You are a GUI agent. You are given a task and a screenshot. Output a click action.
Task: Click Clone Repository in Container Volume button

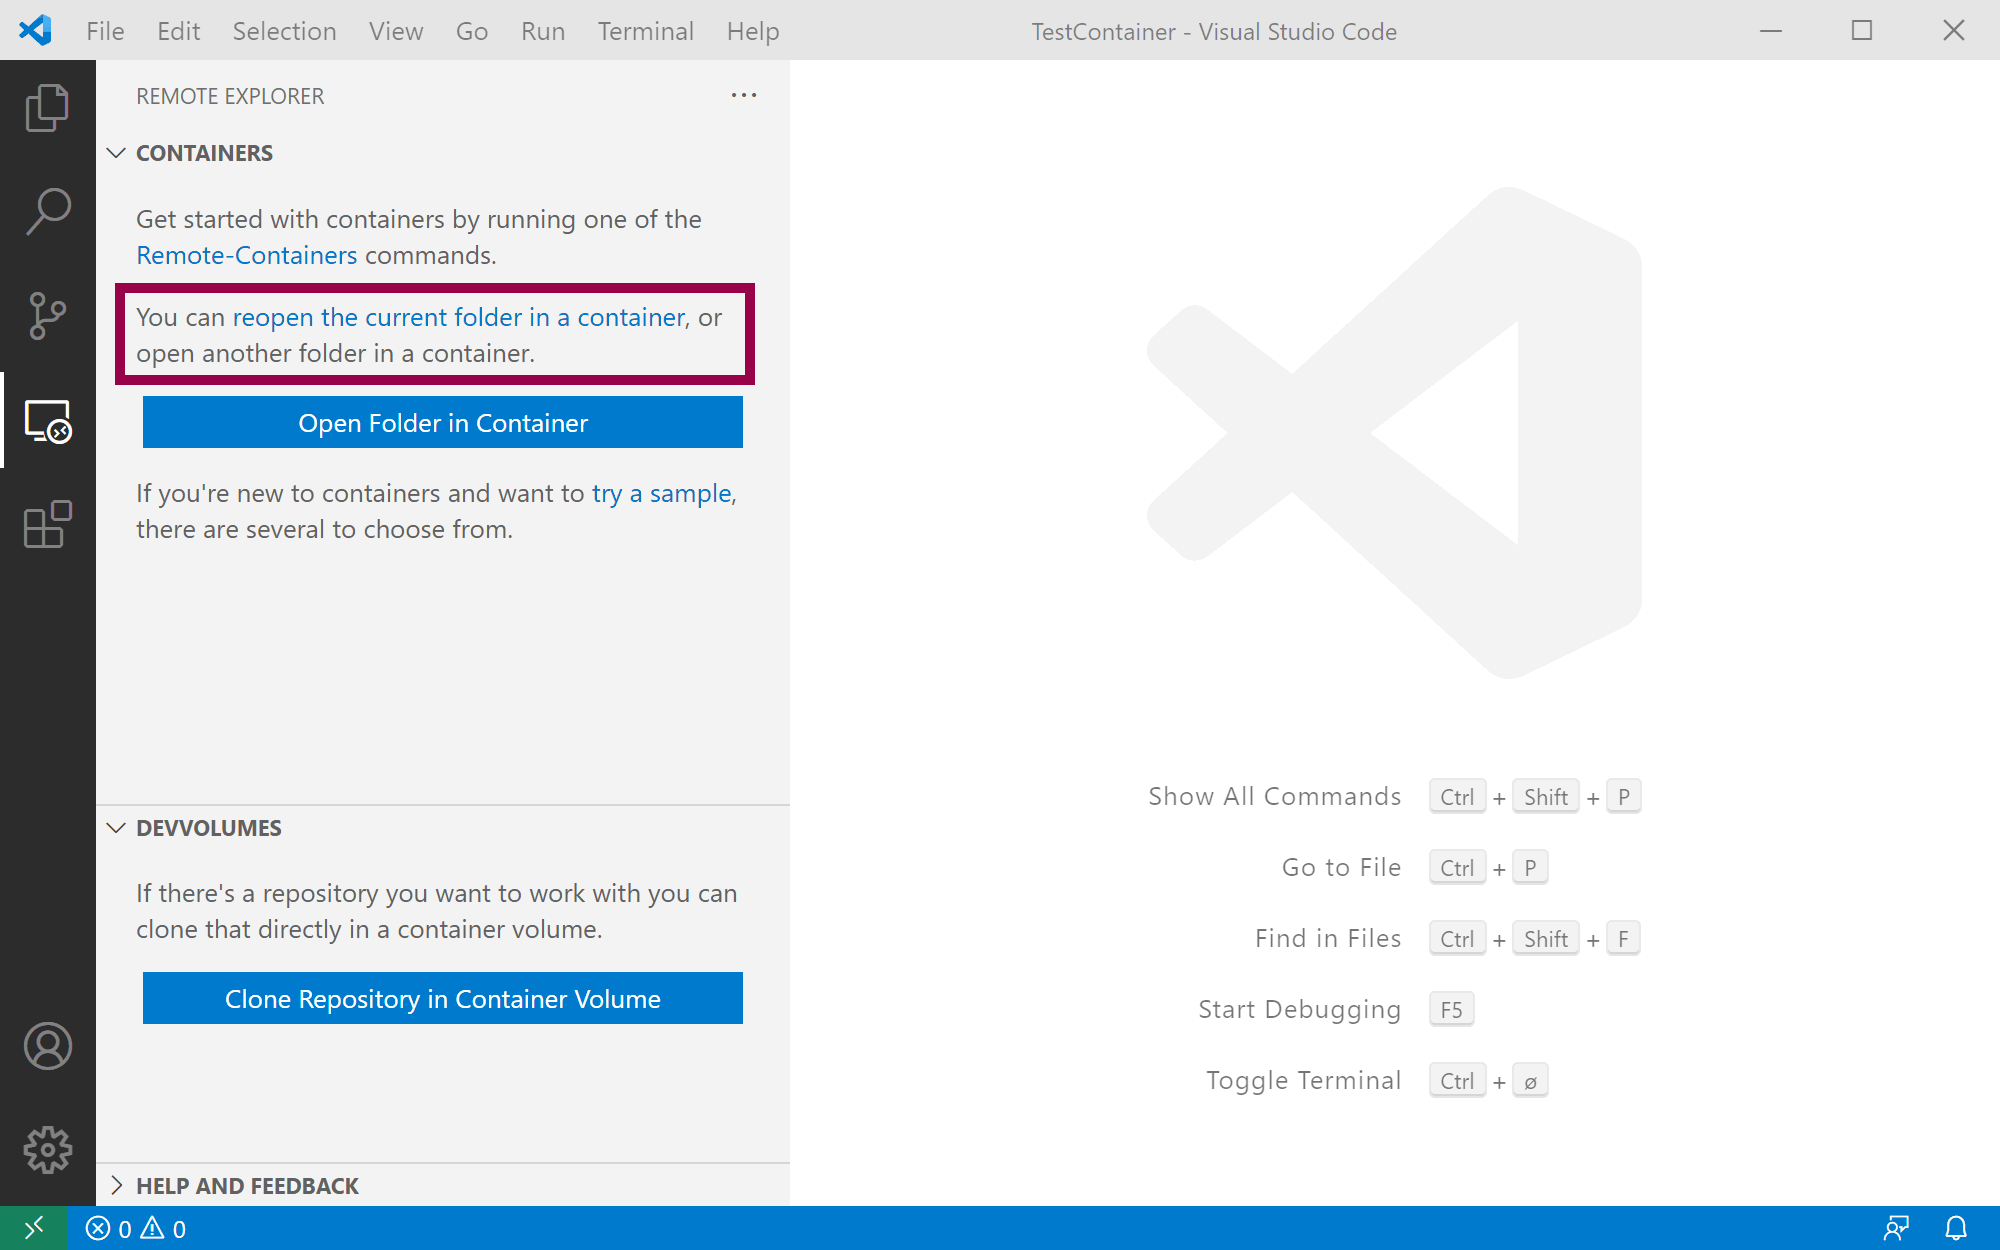442,999
